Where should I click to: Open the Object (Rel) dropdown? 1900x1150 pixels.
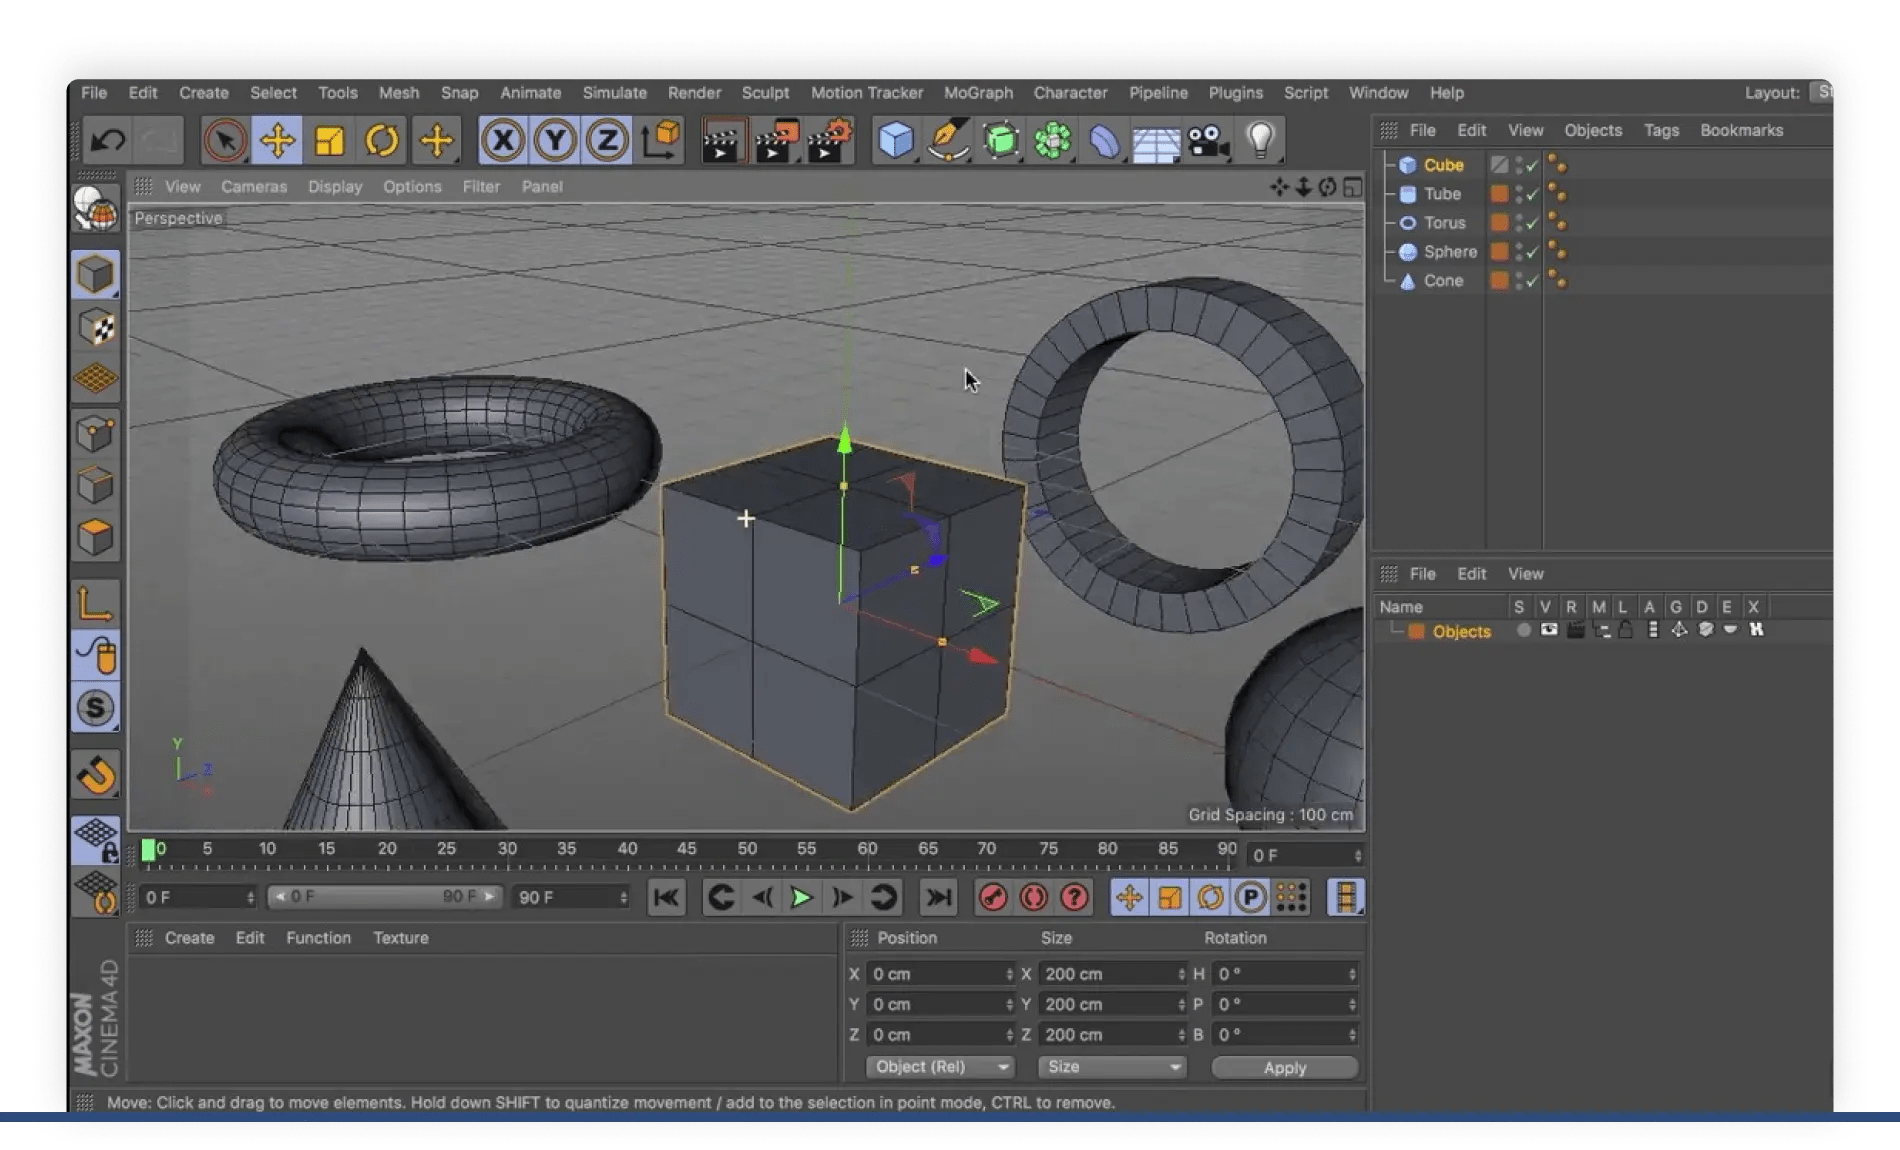940,1067
